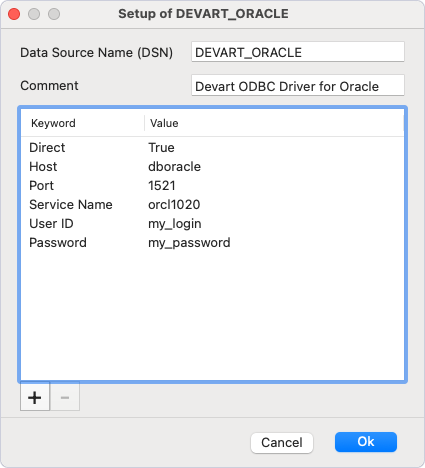Focus the Comment input field
The image size is (425, 468).
point(298,86)
